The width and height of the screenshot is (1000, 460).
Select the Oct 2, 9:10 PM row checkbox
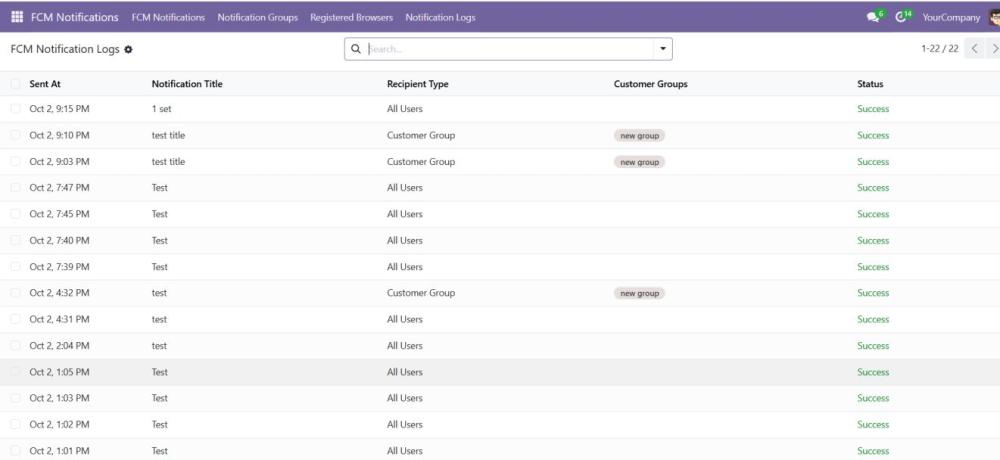coord(15,135)
